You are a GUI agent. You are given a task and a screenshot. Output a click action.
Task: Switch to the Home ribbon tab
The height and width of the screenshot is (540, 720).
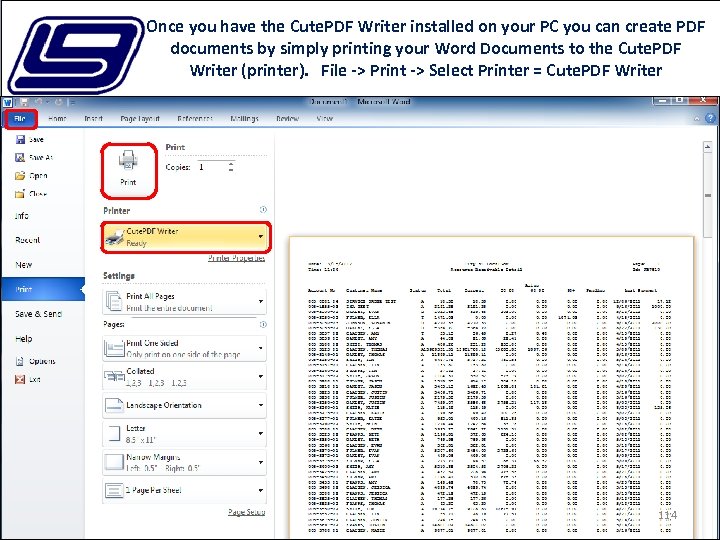[x=57, y=118]
